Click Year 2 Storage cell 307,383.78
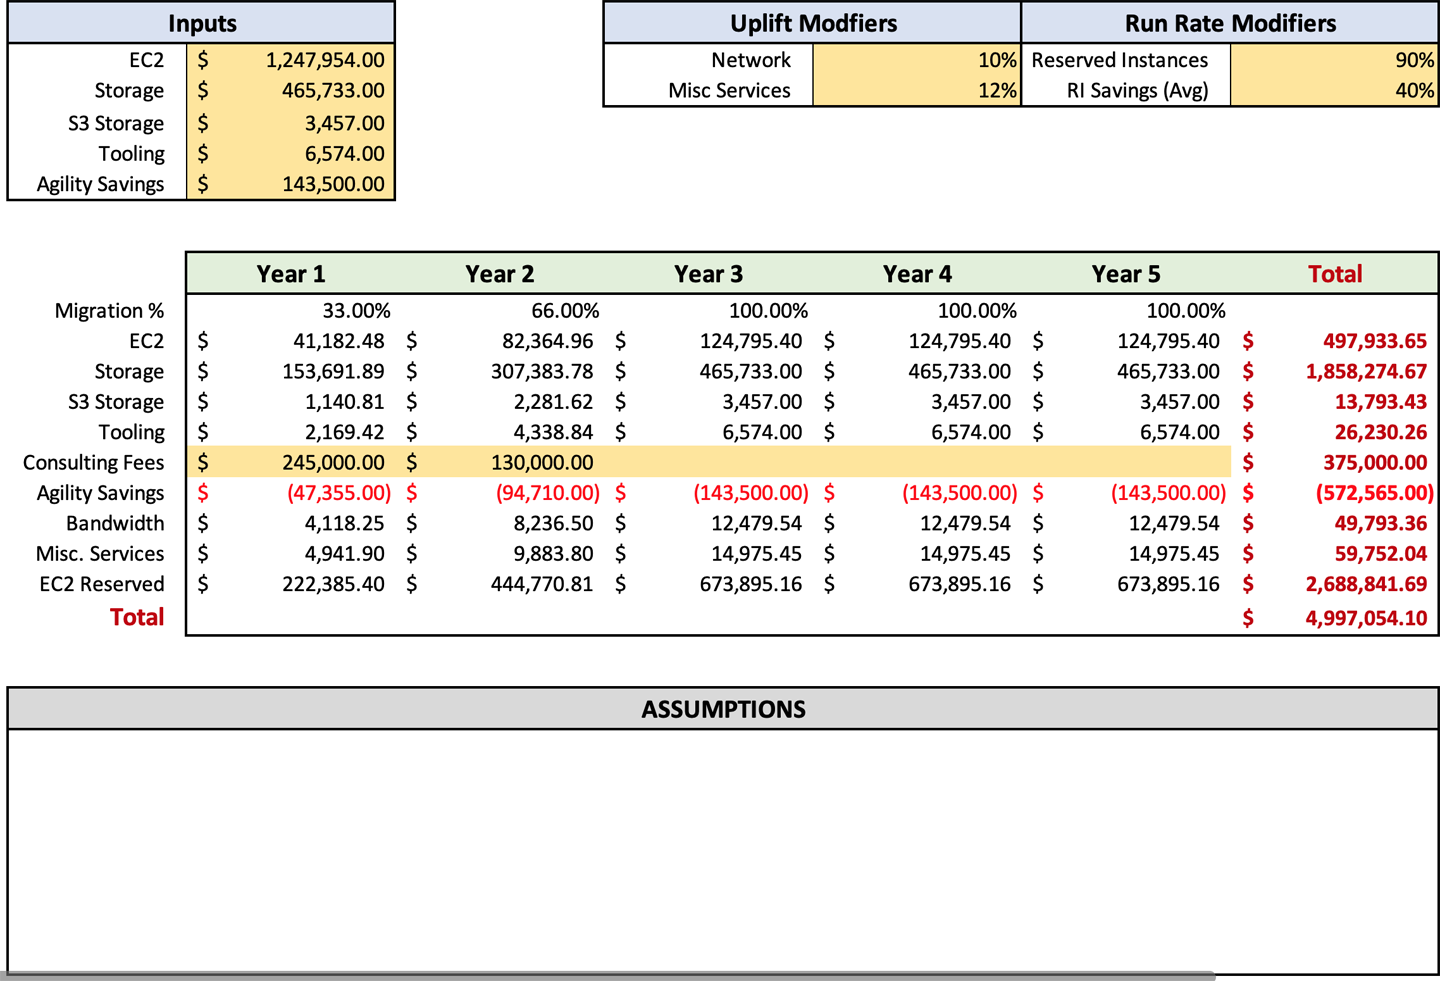This screenshot has width=1440, height=981. (542, 372)
